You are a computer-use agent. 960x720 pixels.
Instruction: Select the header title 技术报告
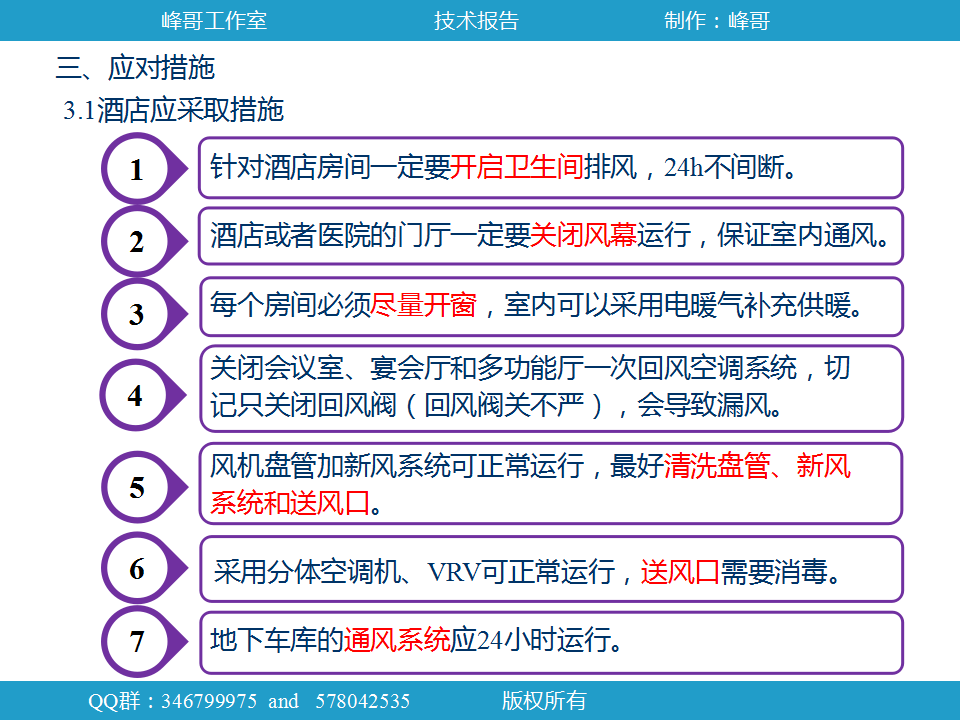pyautogui.click(x=476, y=21)
